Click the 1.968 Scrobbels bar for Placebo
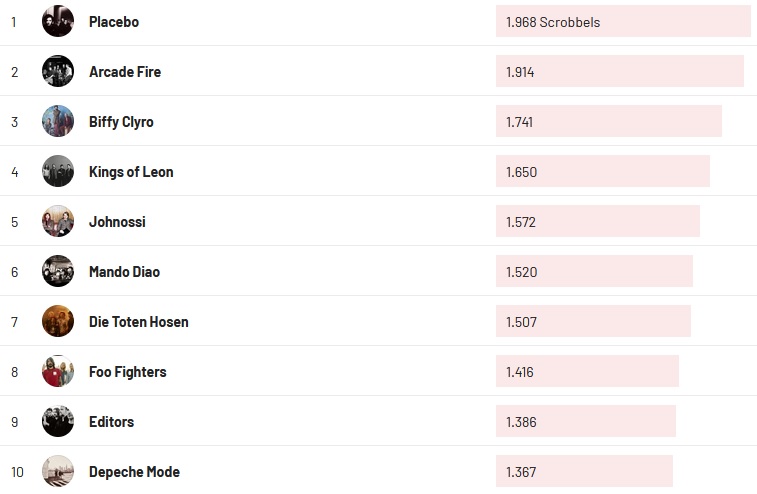This screenshot has height=494, width=757. coord(623,21)
